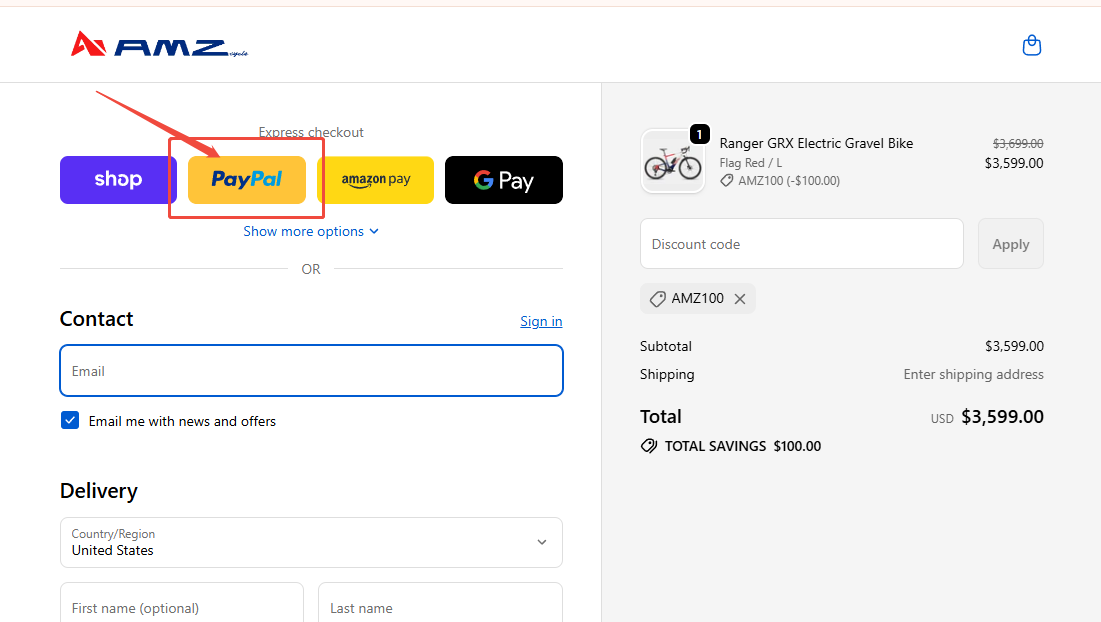Image resolution: width=1101 pixels, height=622 pixels.
Task: Click the First name (optional) field
Action: click(x=181, y=607)
